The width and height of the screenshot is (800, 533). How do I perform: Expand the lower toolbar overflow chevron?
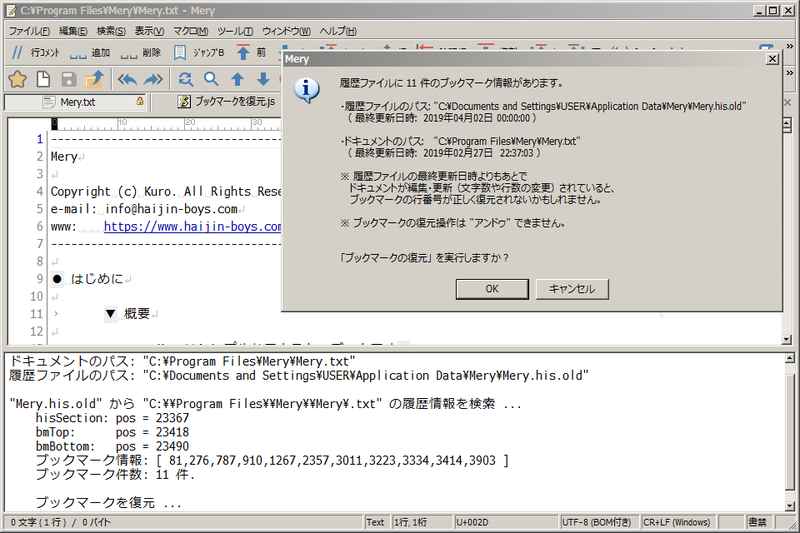790,73
